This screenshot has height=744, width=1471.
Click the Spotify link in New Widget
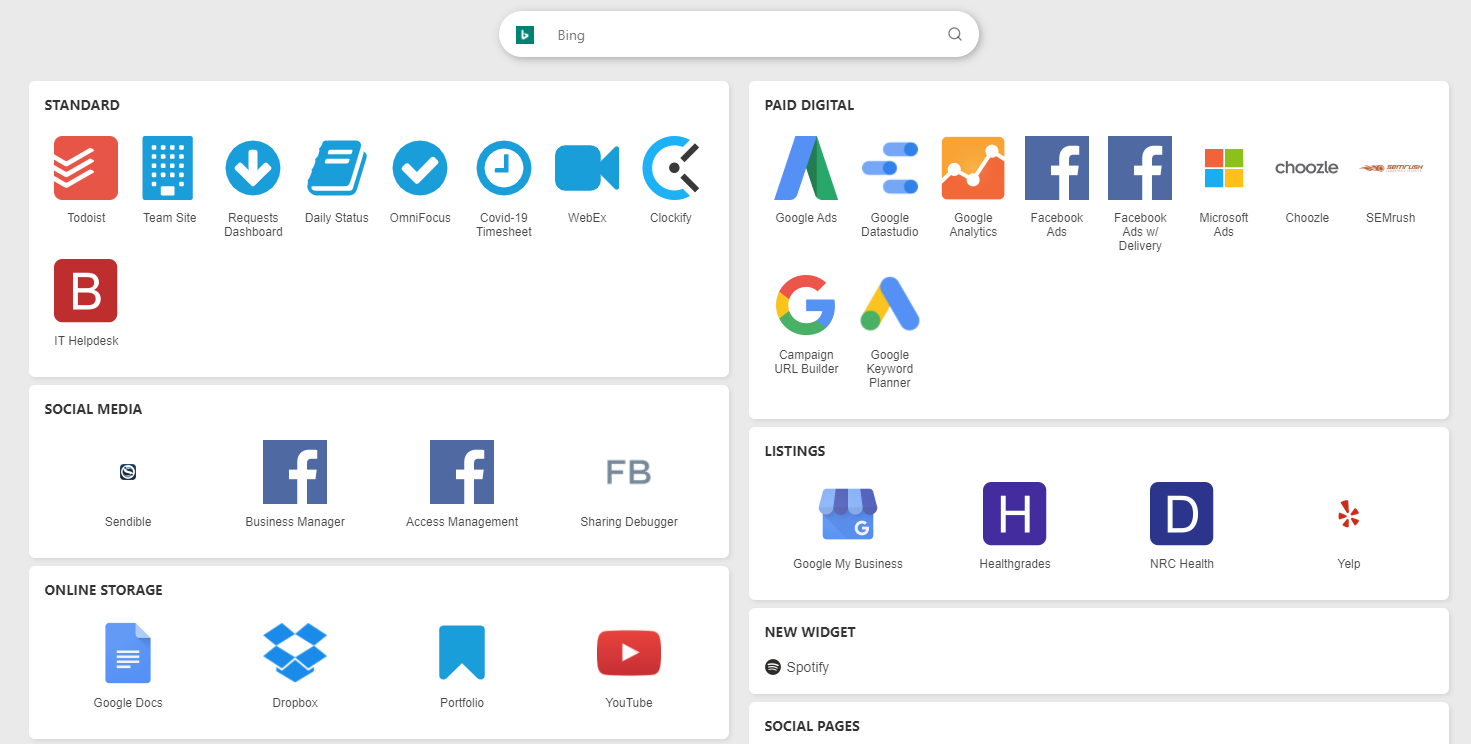coord(797,667)
